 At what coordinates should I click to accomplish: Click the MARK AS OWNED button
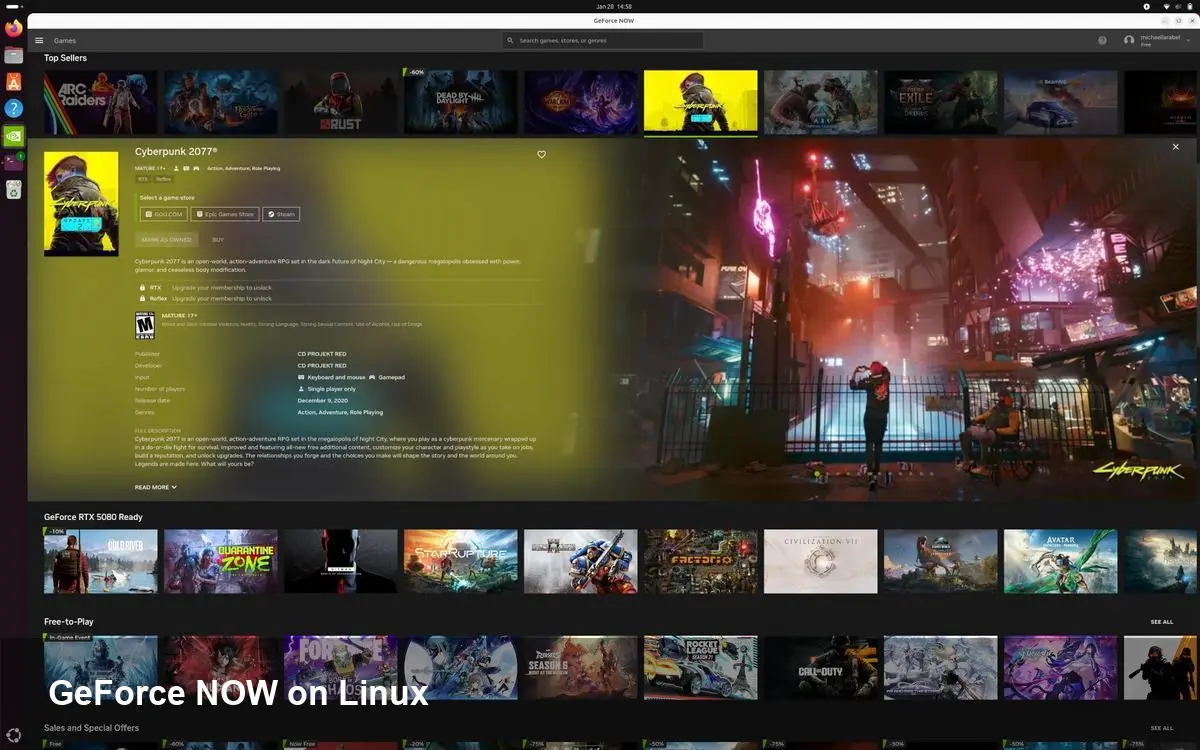166,239
